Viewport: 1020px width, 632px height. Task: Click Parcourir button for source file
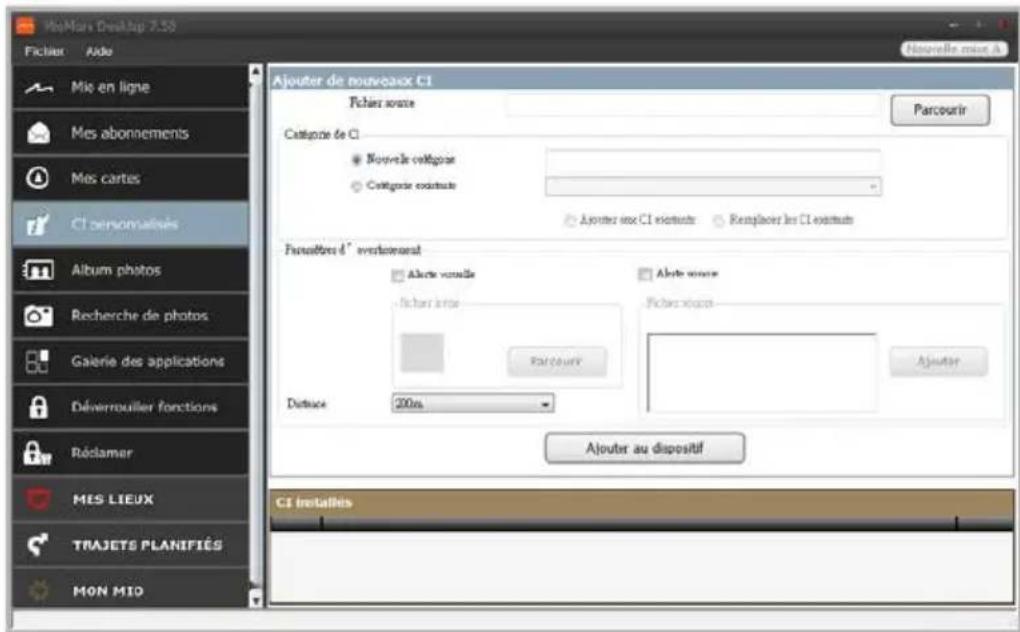coord(940,110)
